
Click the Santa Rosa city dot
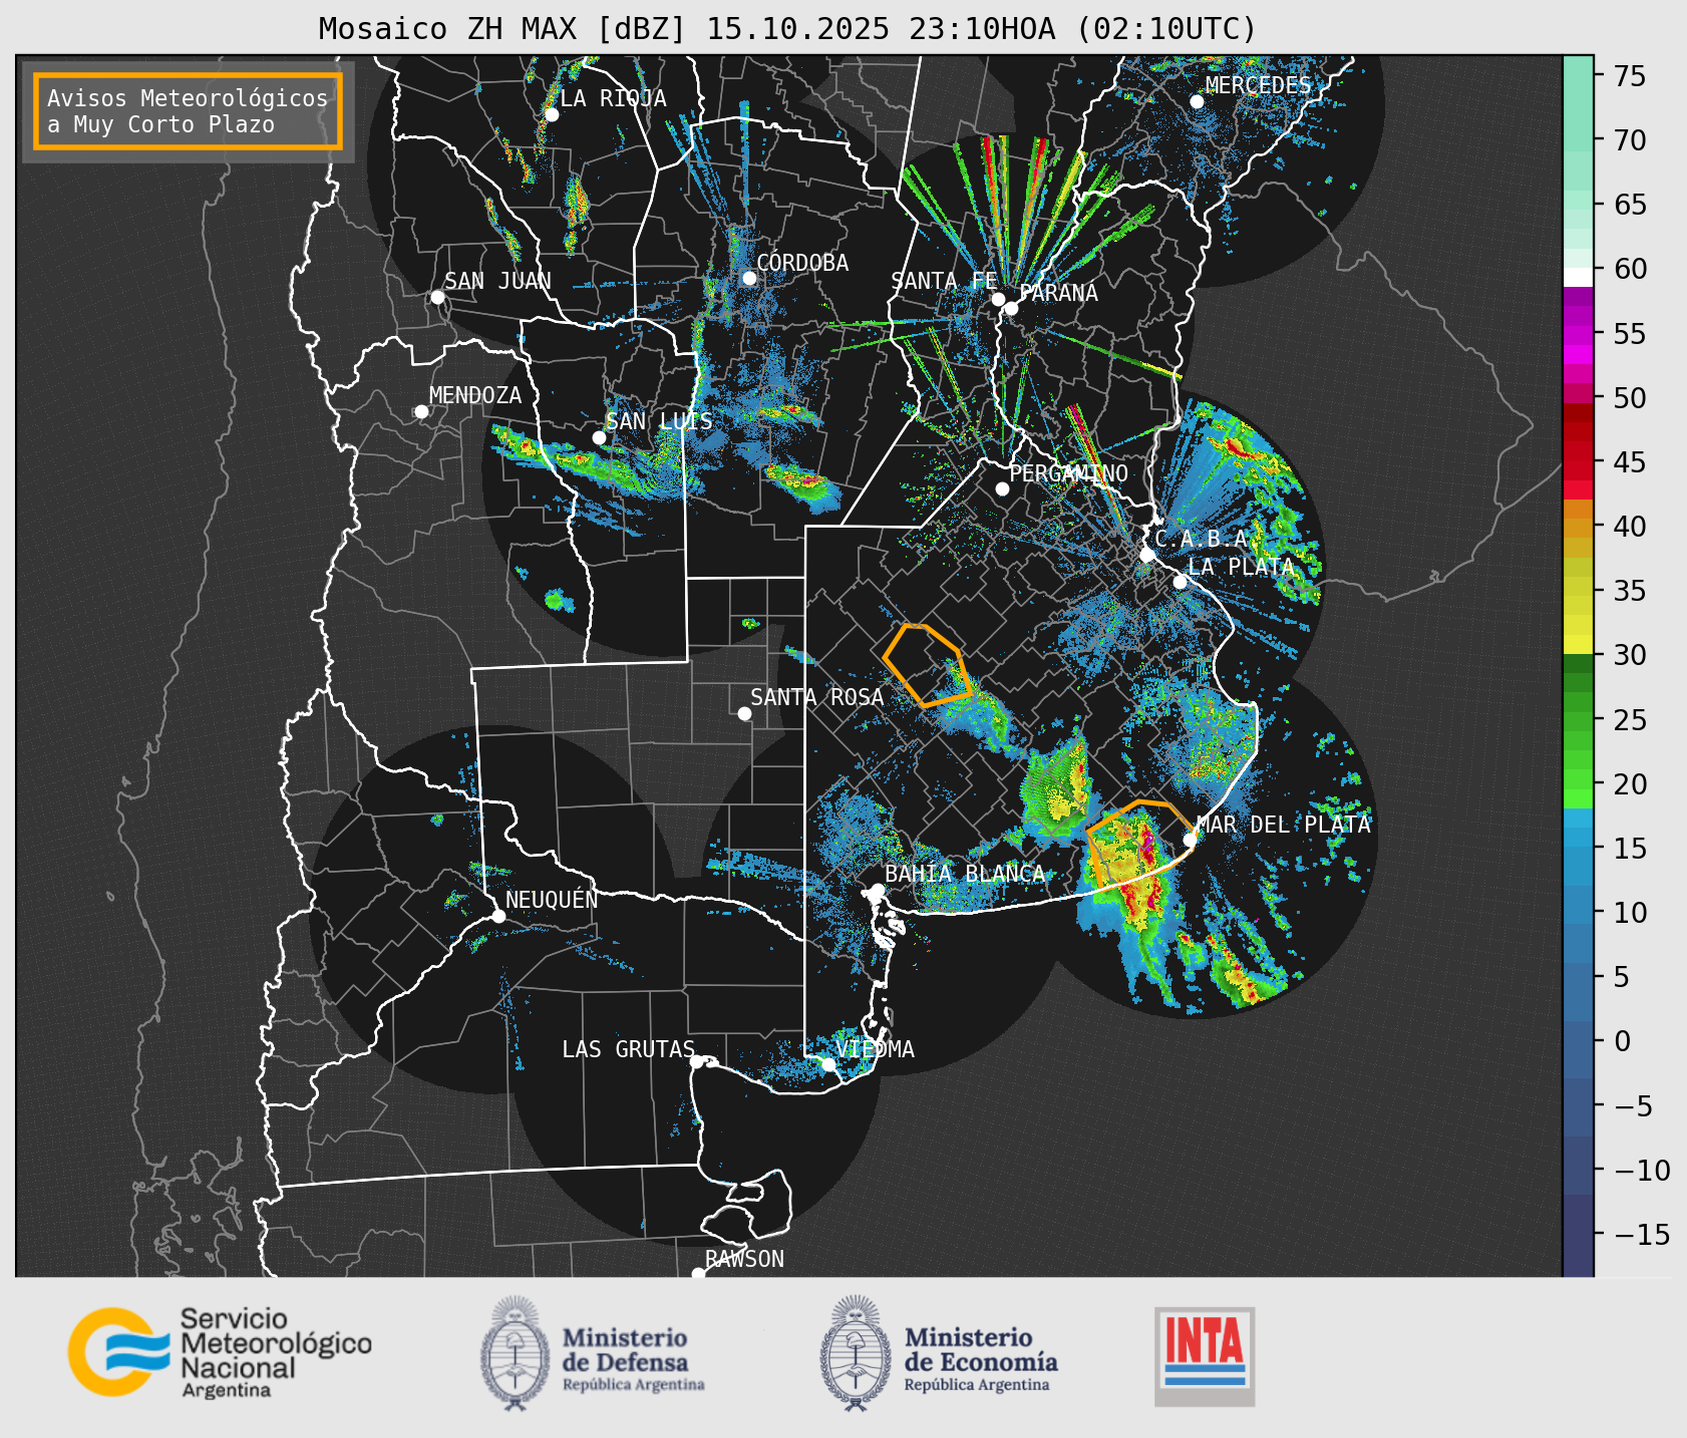pyautogui.click(x=744, y=713)
